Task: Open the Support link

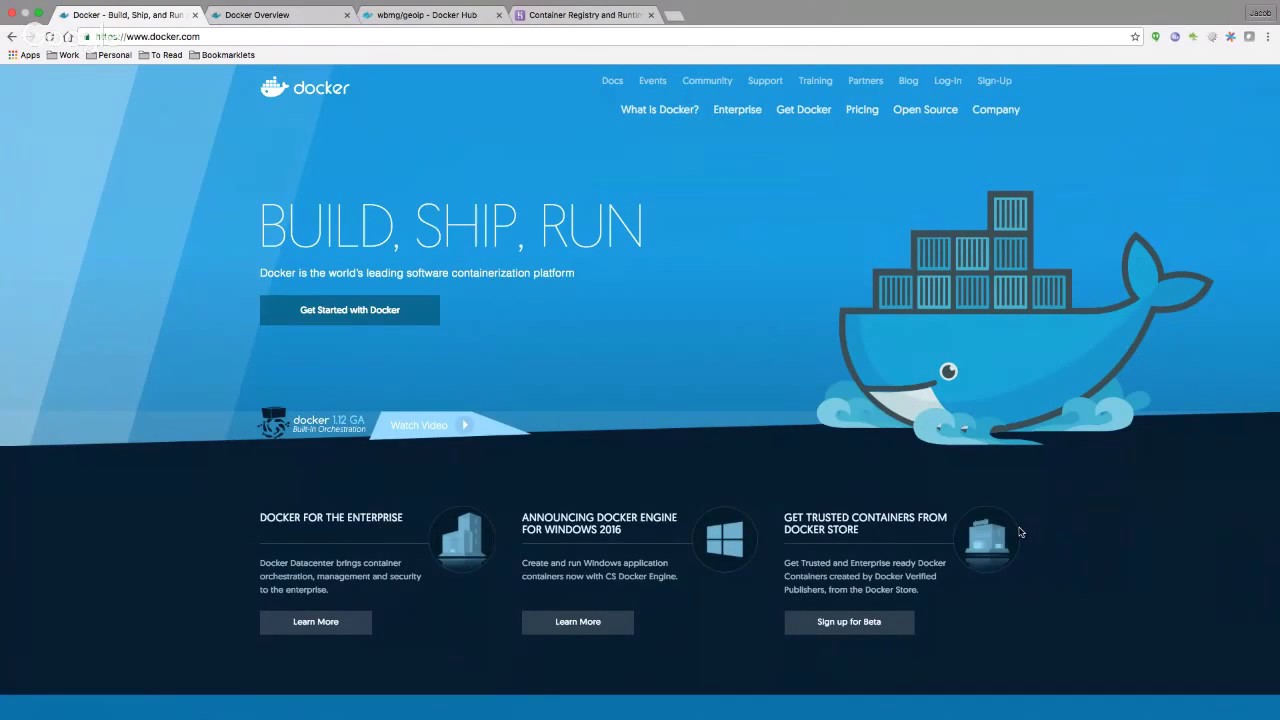Action: click(765, 81)
